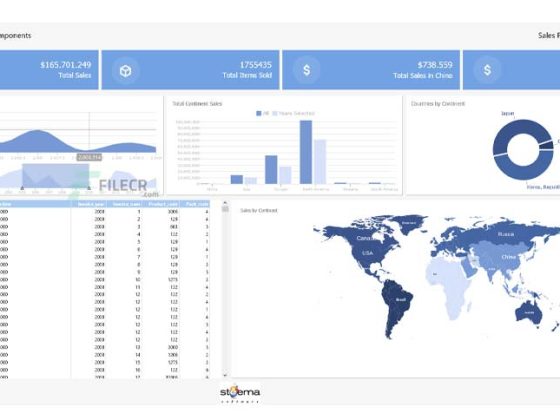Toggle the dark blue 'All' legend swatch
This screenshot has width=560, height=420.
tap(259, 113)
